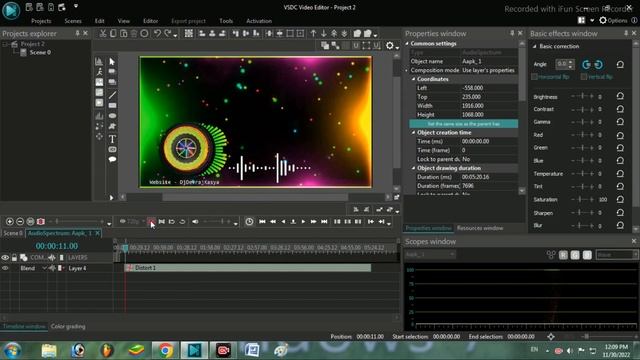This screenshot has width=640, height=360.
Task: Pin the Projects explorer panel
Action: click(x=77, y=33)
